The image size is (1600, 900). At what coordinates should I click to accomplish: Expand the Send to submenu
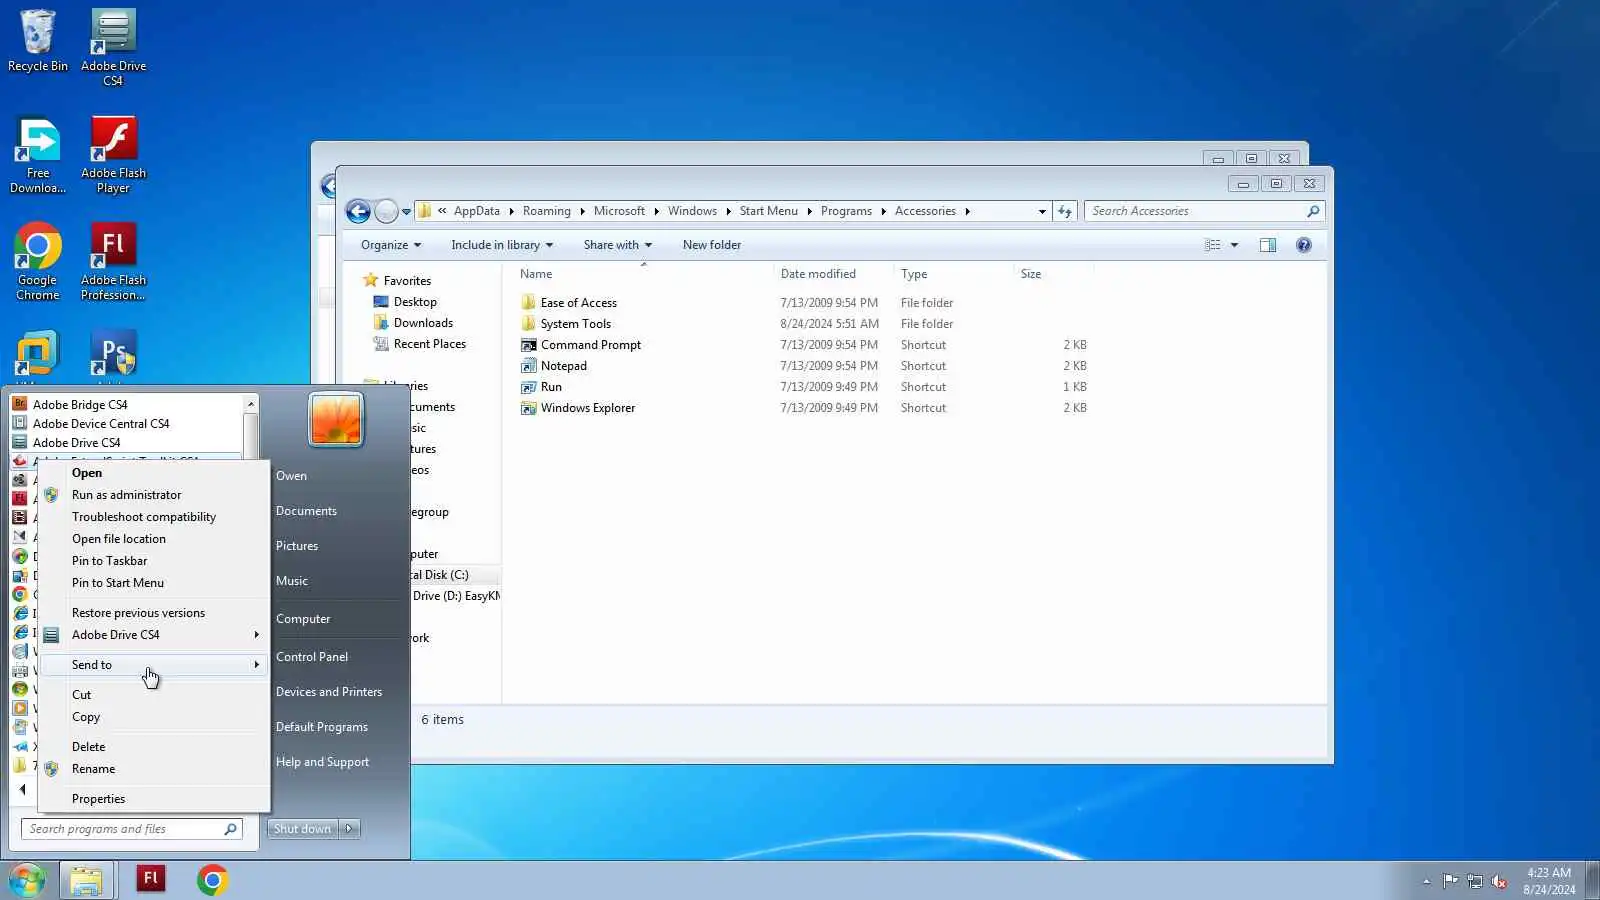pyautogui.click(x=155, y=665)
